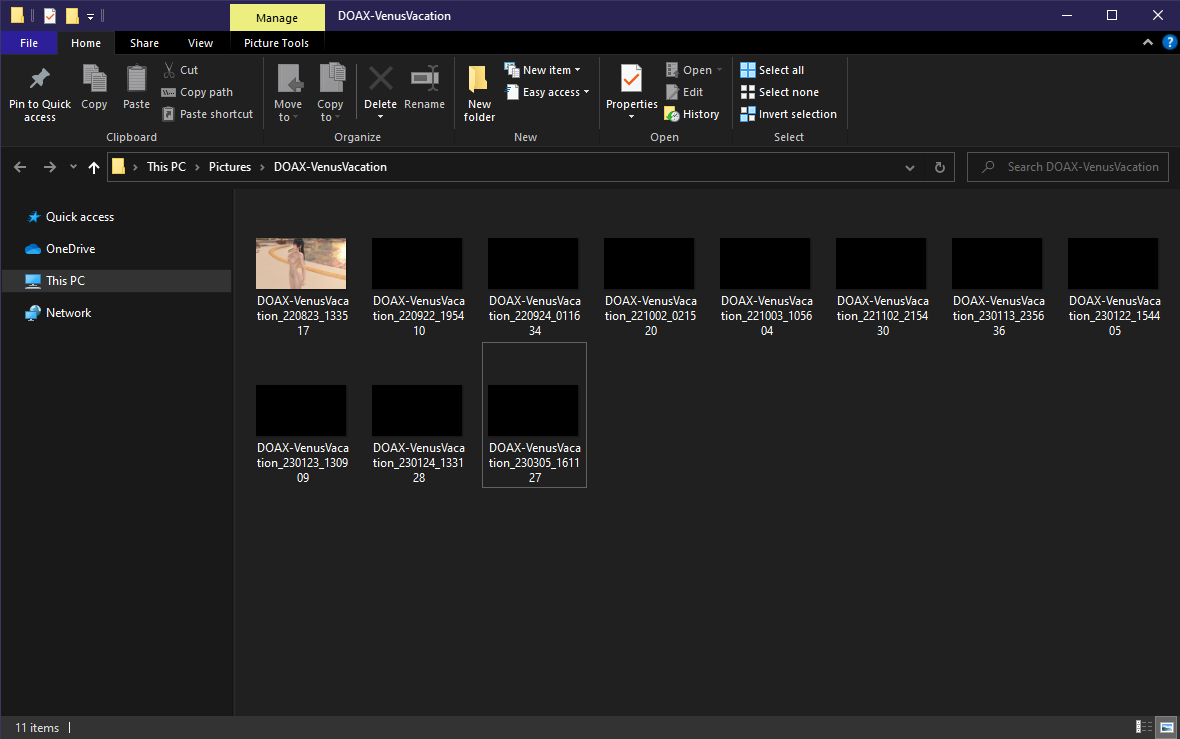
Task: Click Properties icon in Quick Access Toolbar
Action: click(x=50, y=15)
